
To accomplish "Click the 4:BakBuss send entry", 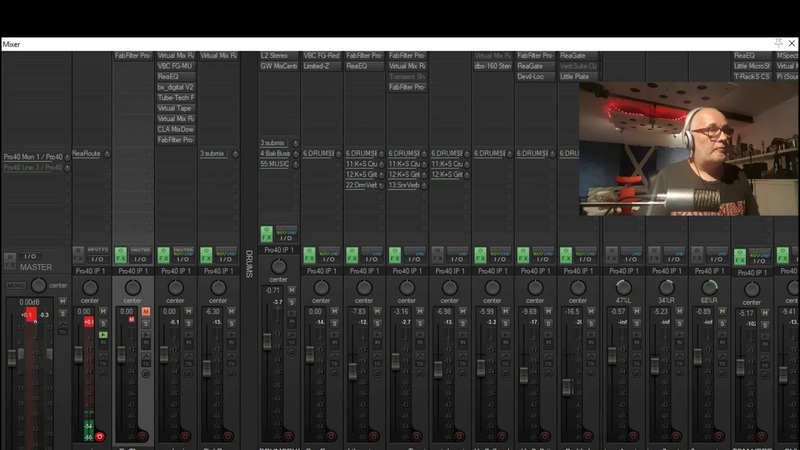I will (274, 154).
